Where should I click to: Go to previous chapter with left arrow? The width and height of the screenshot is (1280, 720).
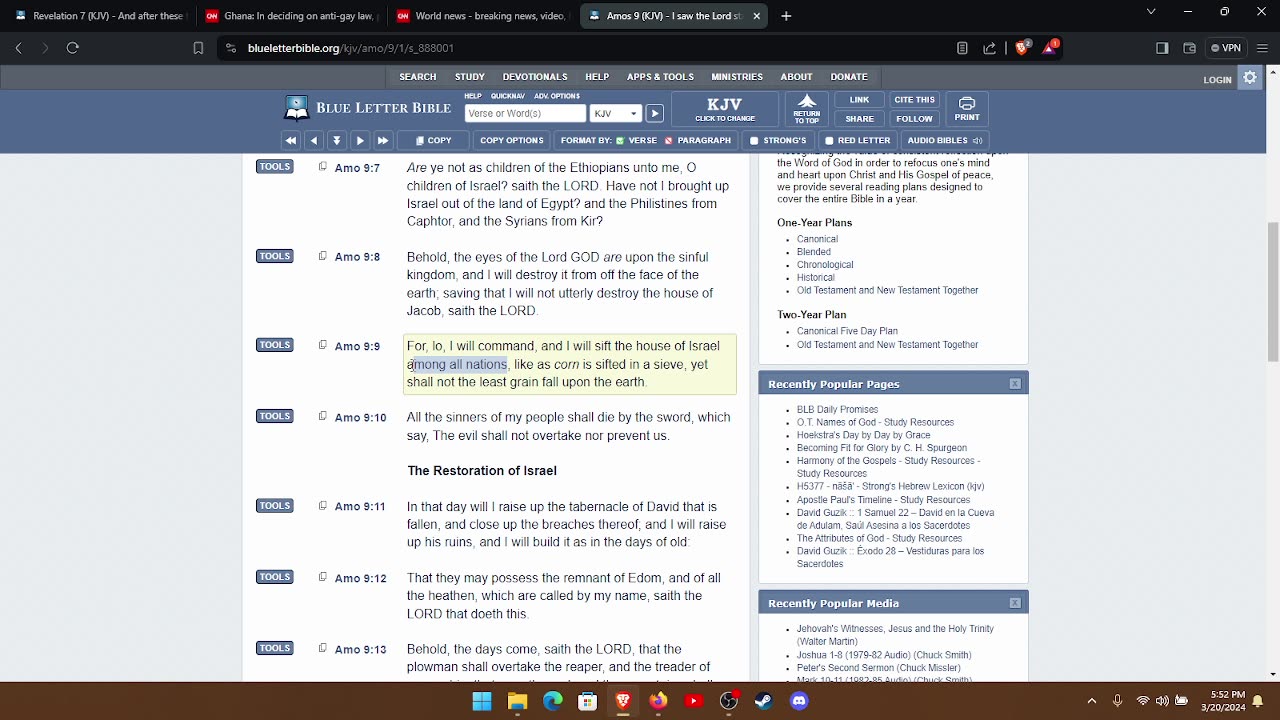coord(314,140)
